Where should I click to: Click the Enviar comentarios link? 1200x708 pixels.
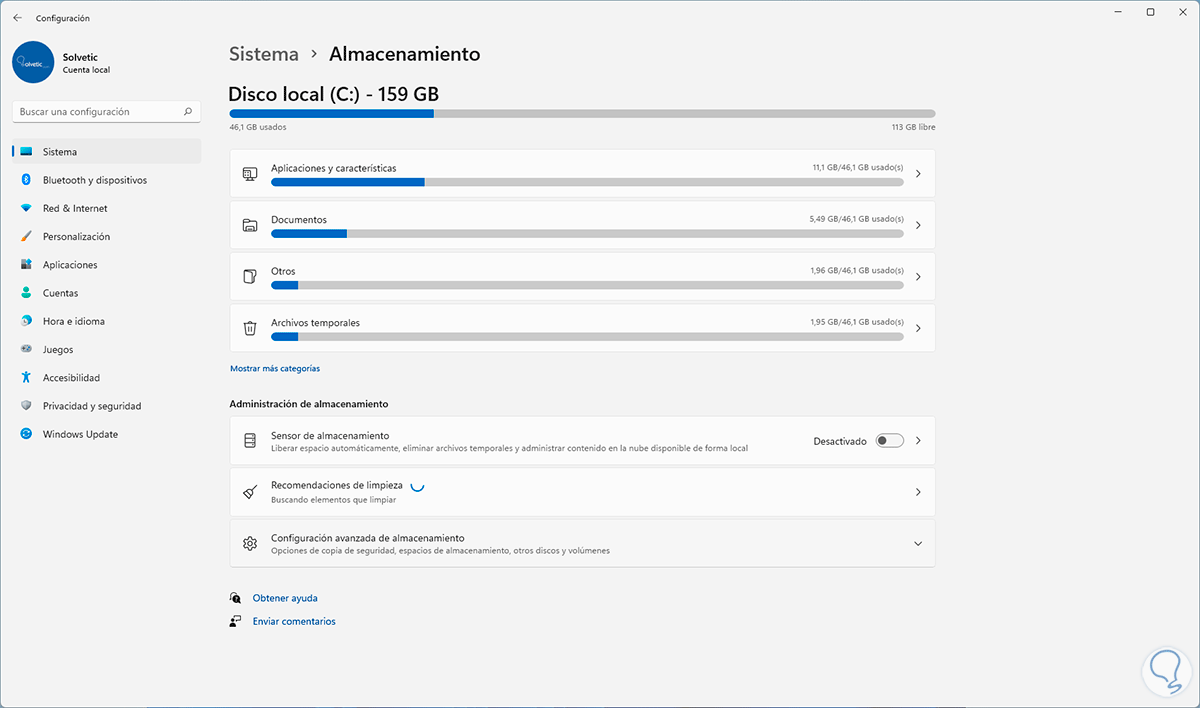(x=294, y=621)
